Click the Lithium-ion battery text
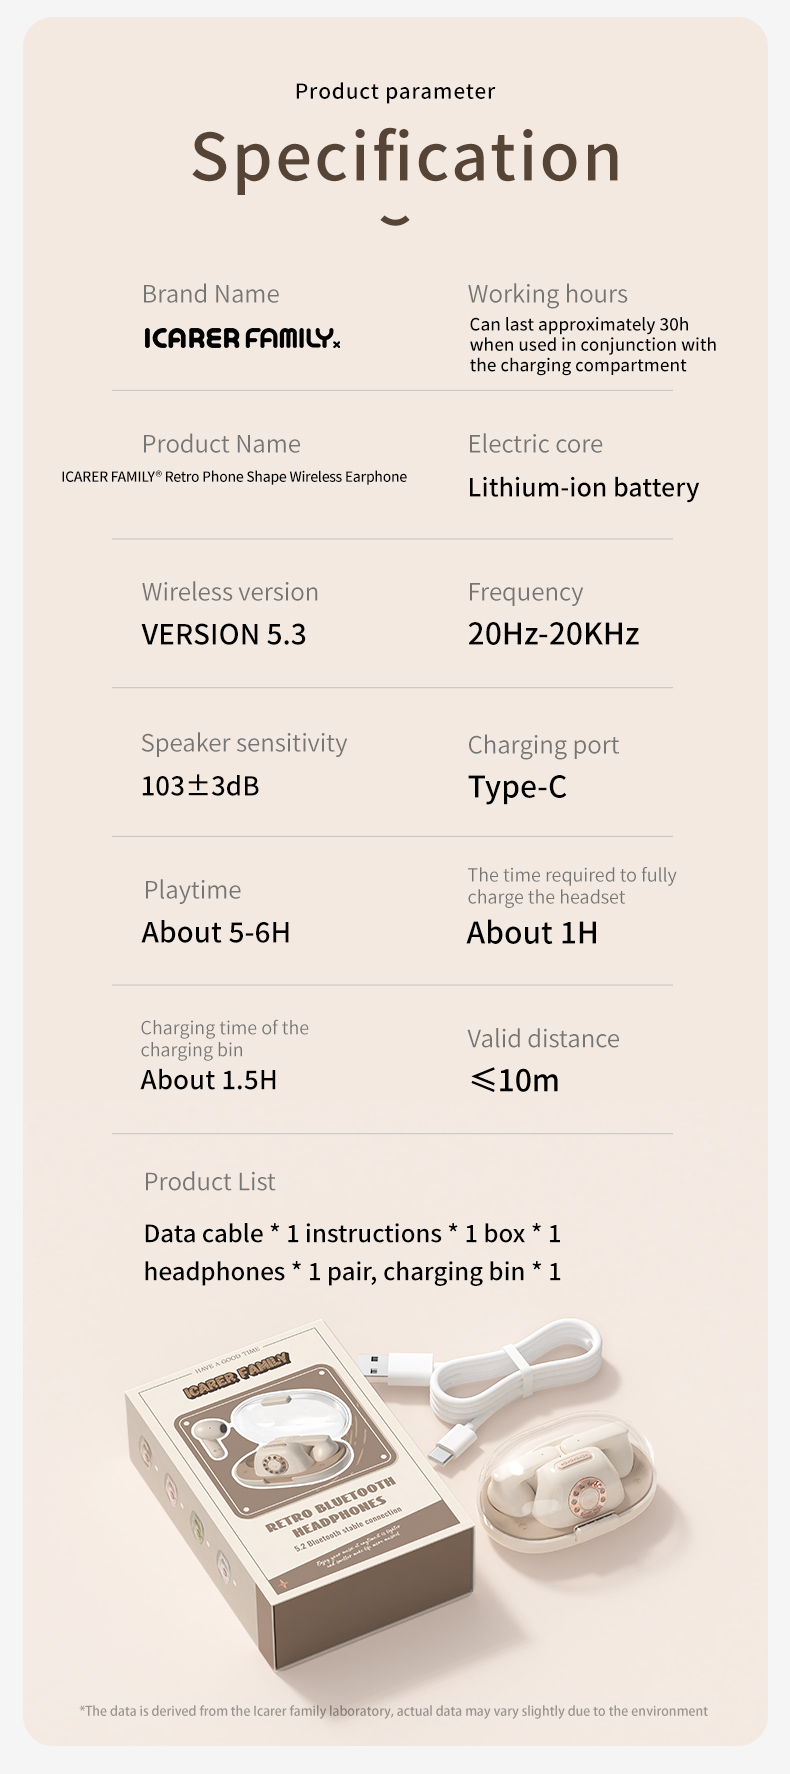Viewport: 790px width, 1774px height. coord(583,487)
